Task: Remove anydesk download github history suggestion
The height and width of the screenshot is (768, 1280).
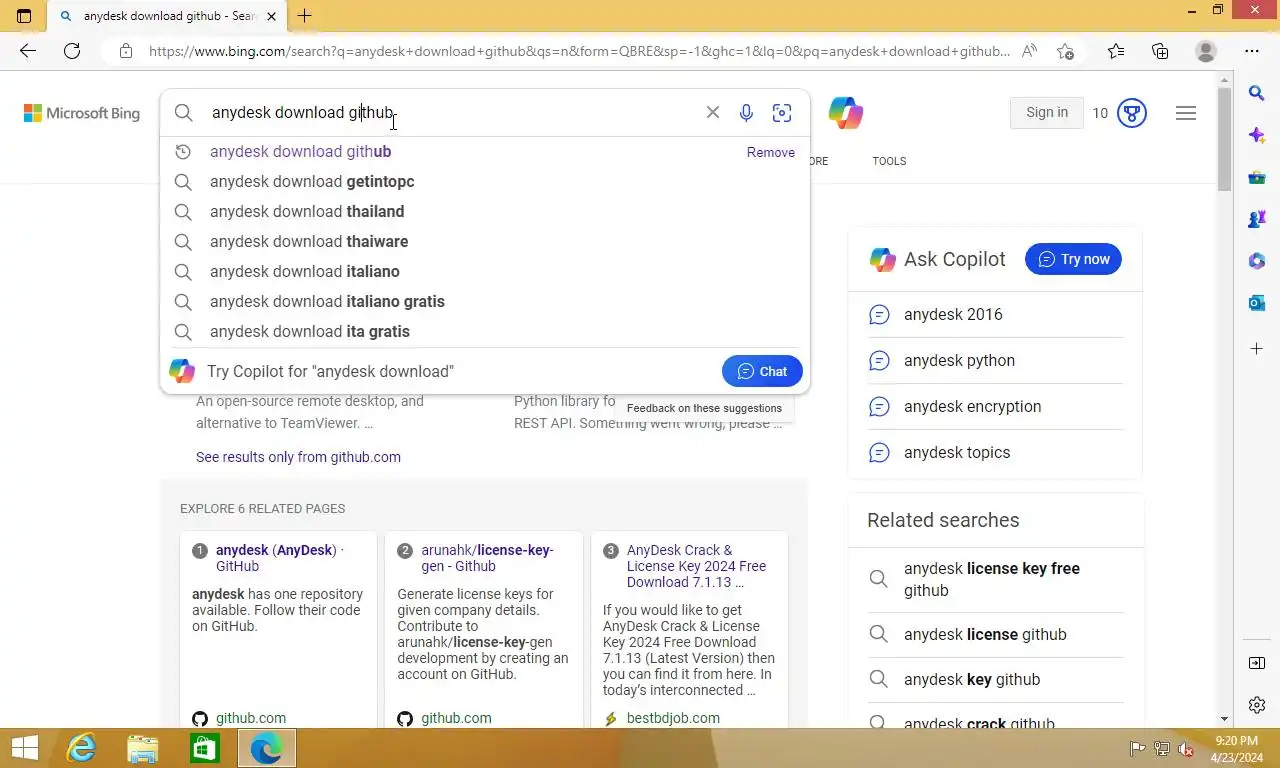Action: 771,152
